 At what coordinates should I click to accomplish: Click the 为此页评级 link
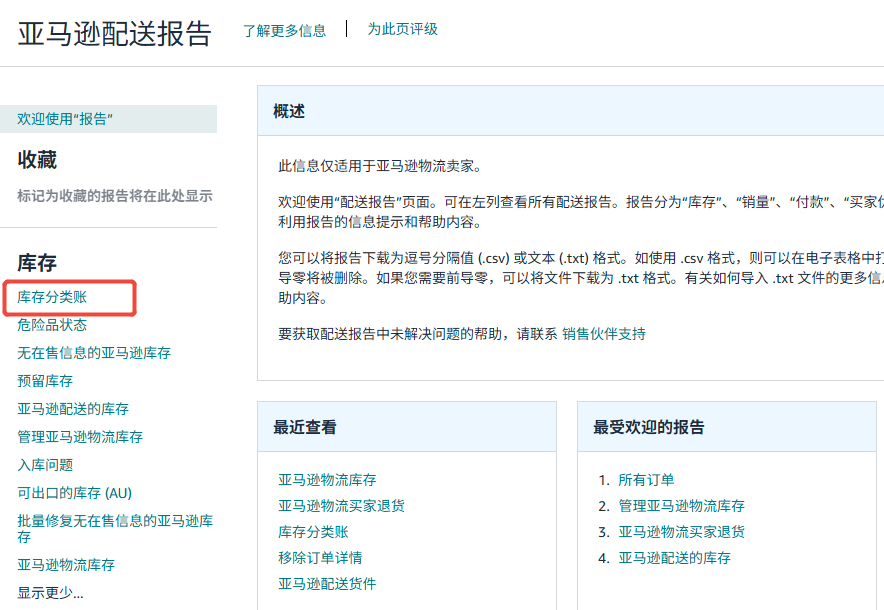(x=403, y=29)
